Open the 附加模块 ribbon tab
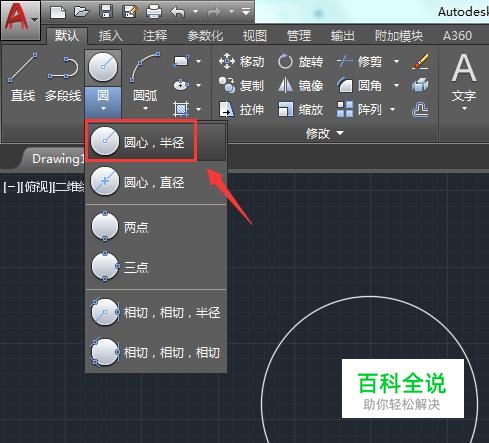The width and height of the screenshot is (489, 443). pyautogui.click(x=399, y=36)
